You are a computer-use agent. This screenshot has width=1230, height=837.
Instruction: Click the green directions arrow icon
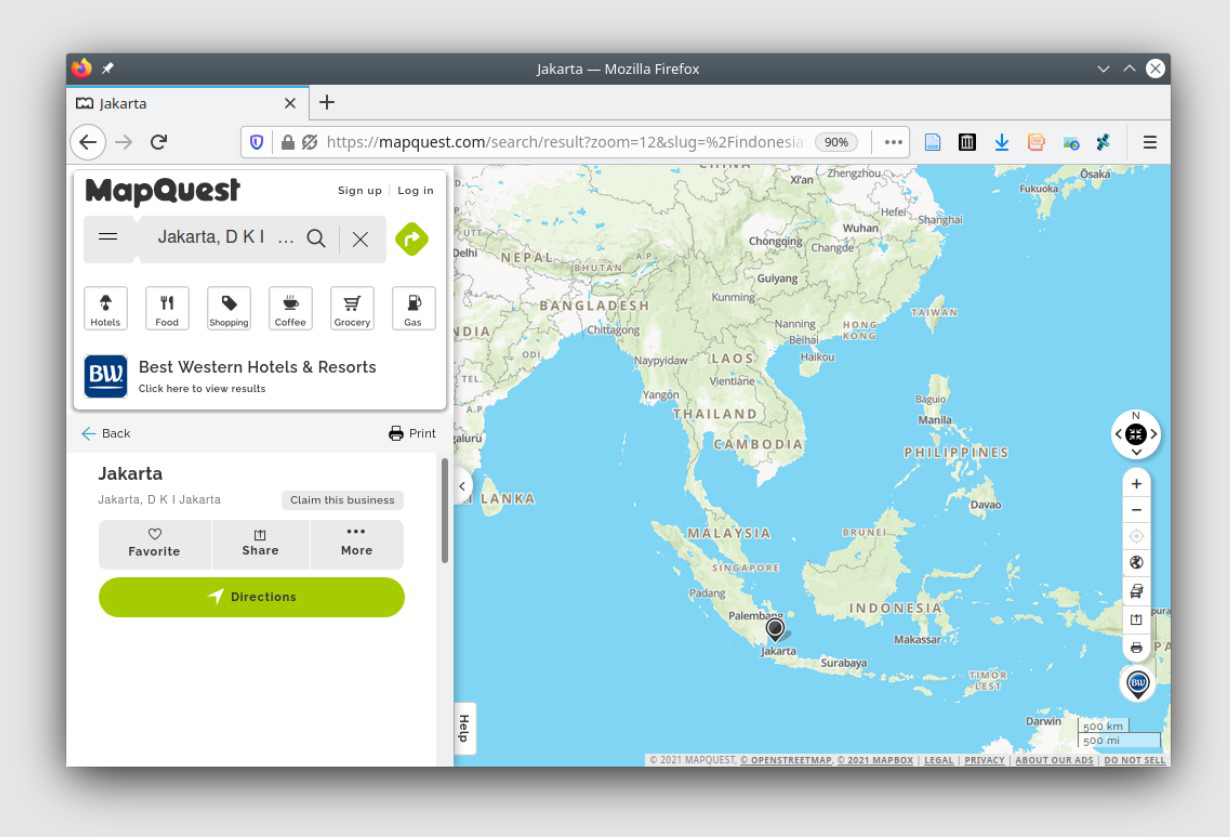pos(411,239)
